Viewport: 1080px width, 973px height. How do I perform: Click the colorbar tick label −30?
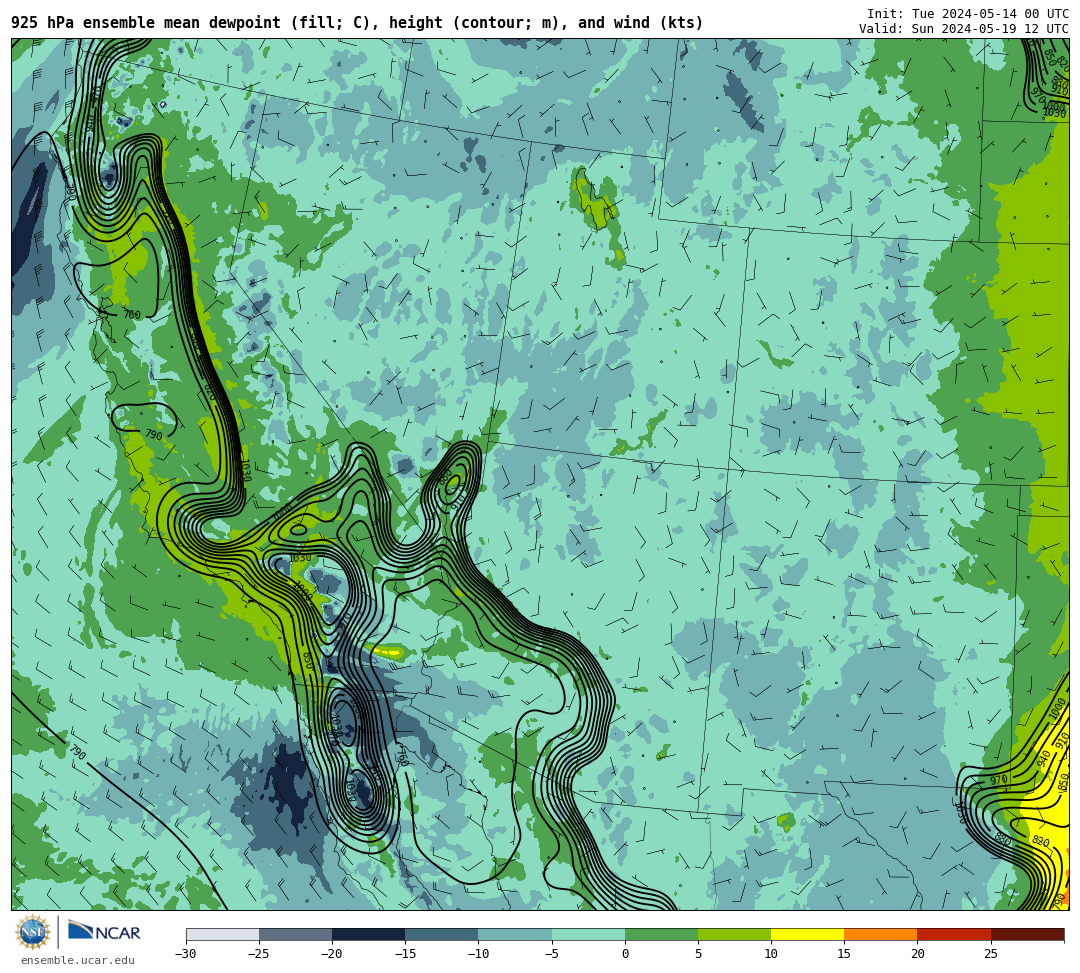point(186,954)
